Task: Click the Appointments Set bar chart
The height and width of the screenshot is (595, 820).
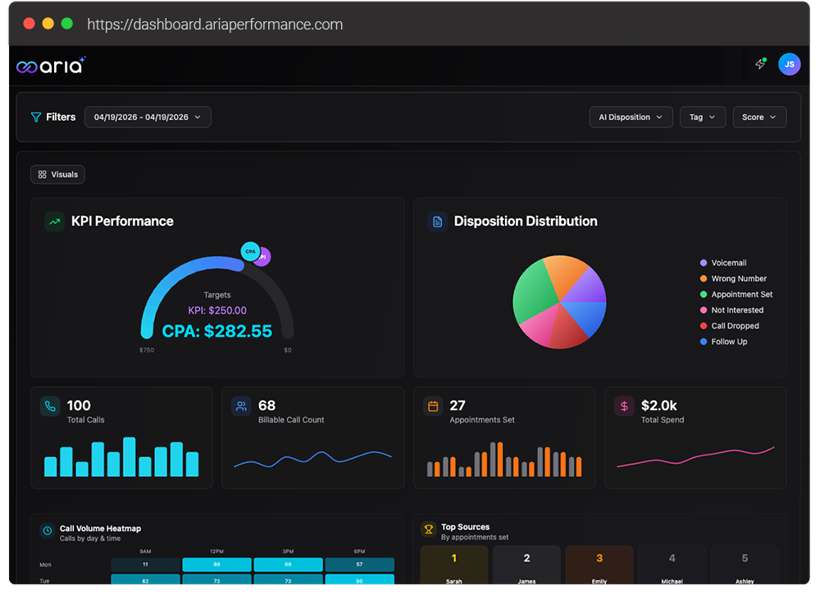Action: (504, 459)
